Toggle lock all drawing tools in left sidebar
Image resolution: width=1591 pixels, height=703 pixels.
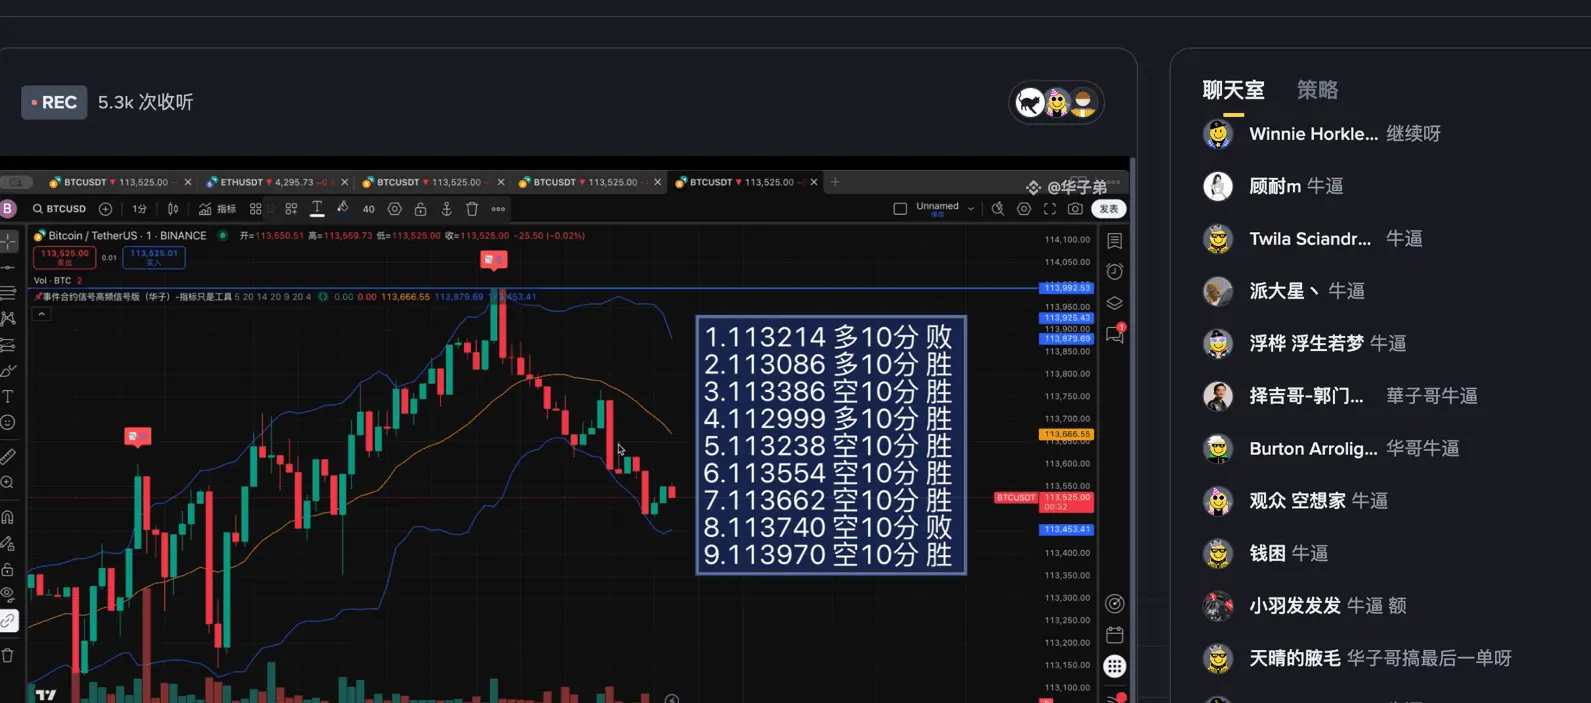[8, 569]
